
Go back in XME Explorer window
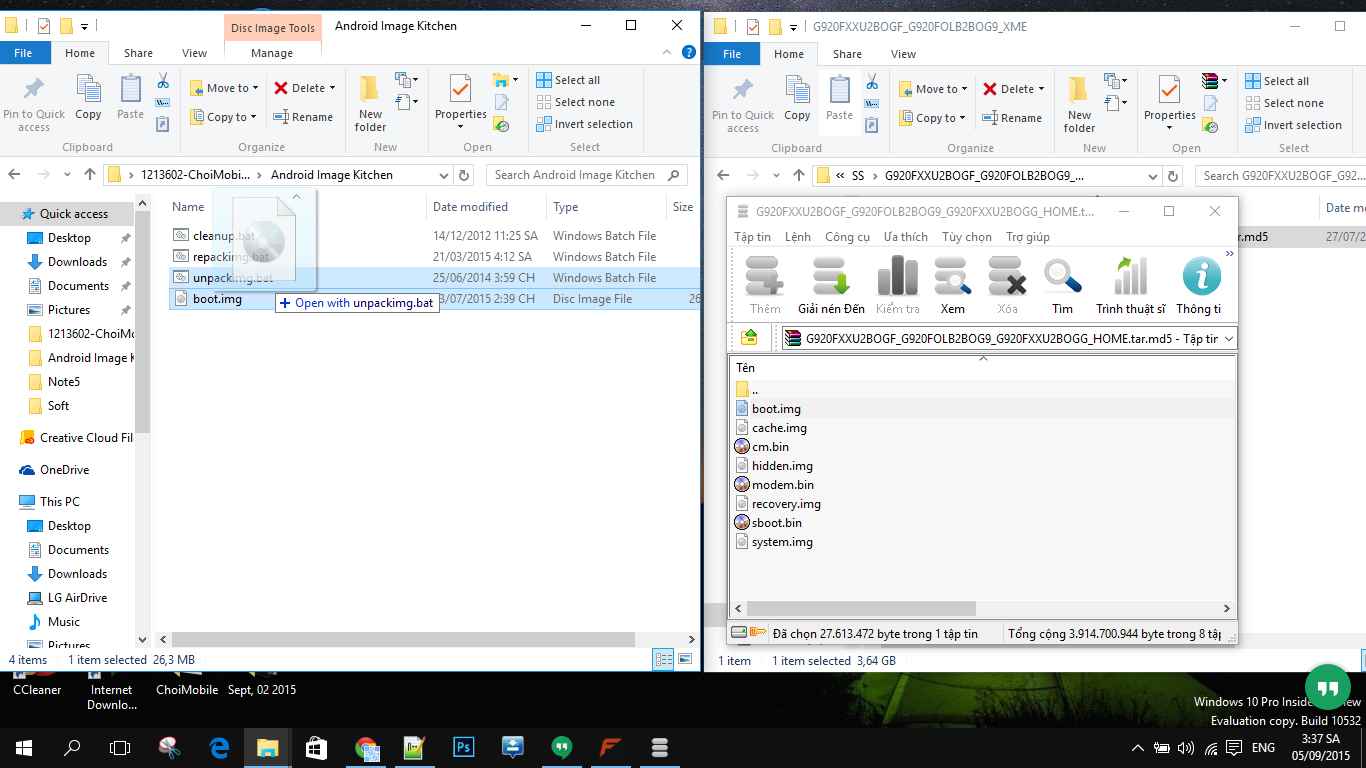[x=723, y=175]
